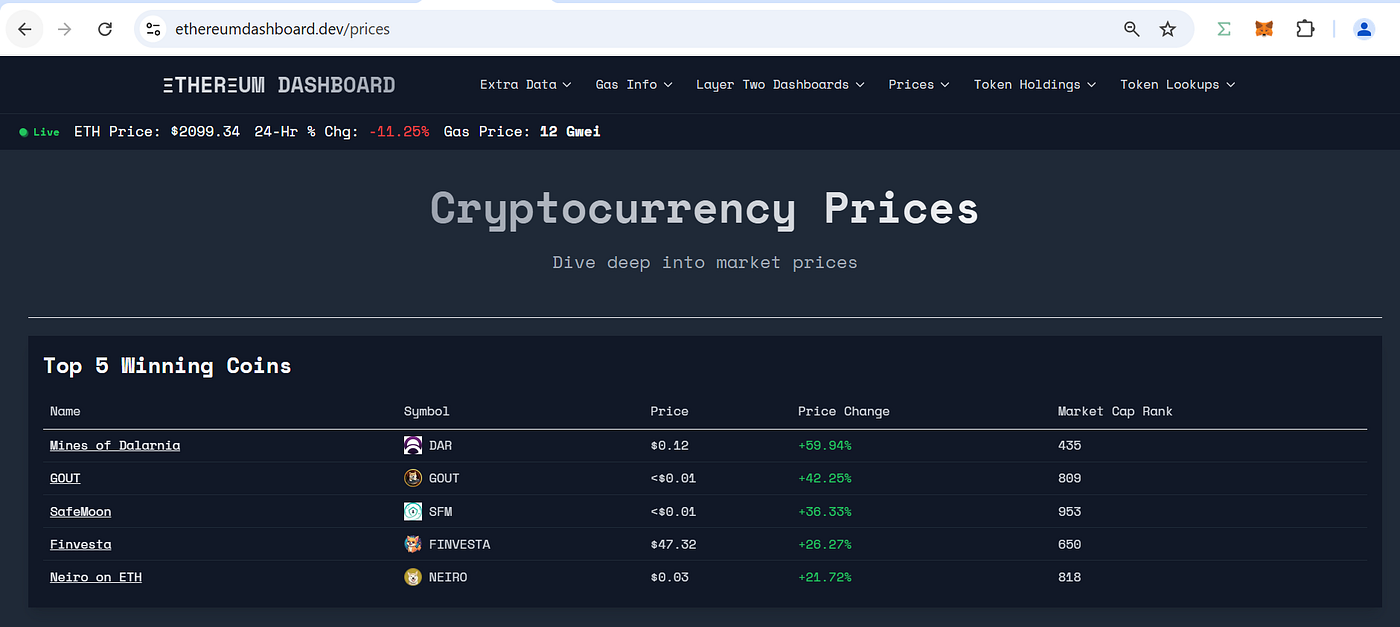Click market cap rank 818

coord(1069,577)
